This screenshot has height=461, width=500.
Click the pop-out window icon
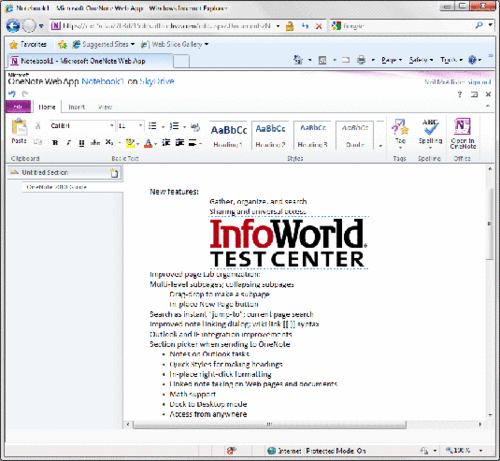pyautogui.click(x=474, y=95)
